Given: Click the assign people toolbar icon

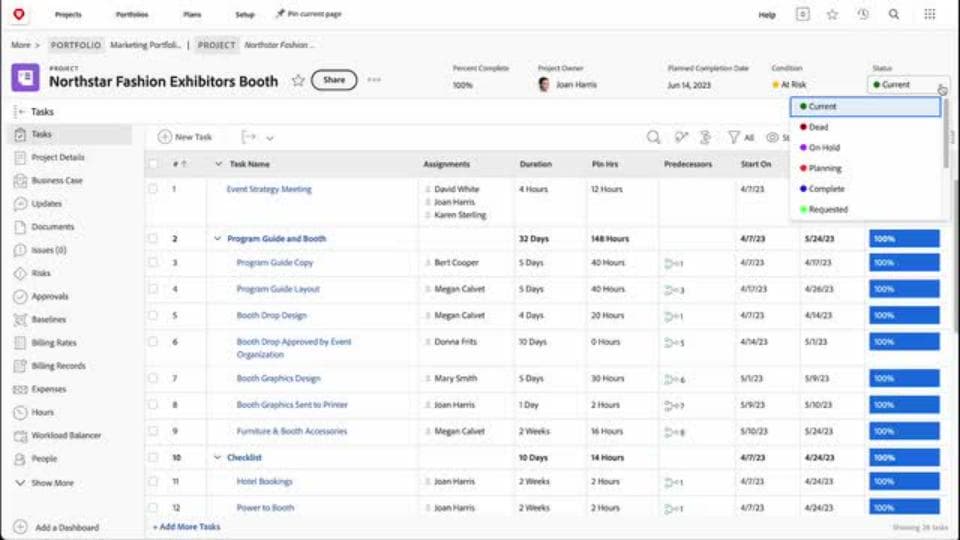Looking at the screenshot, I should pos(681,137).
